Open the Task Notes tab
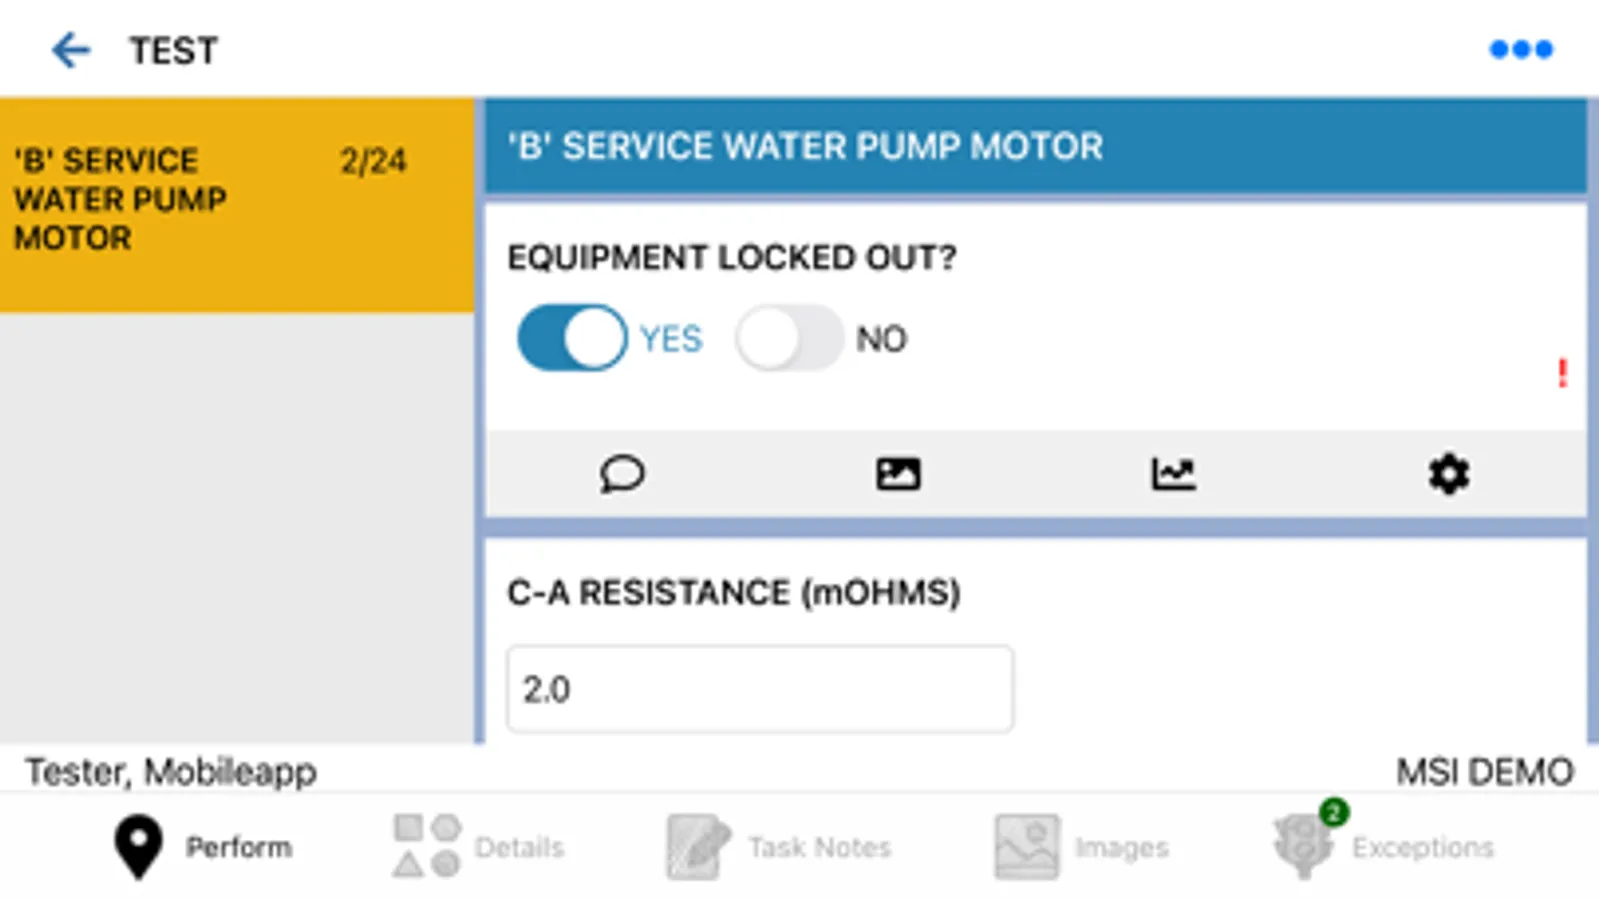 [x=780, y=847]
